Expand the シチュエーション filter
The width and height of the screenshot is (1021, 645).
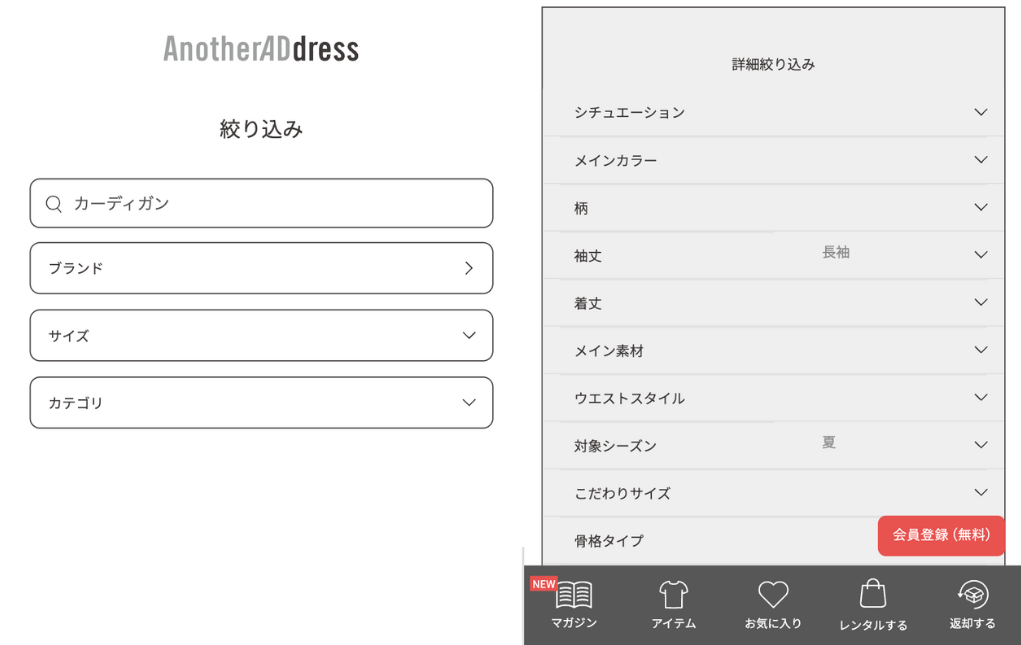tap(980, 112)
